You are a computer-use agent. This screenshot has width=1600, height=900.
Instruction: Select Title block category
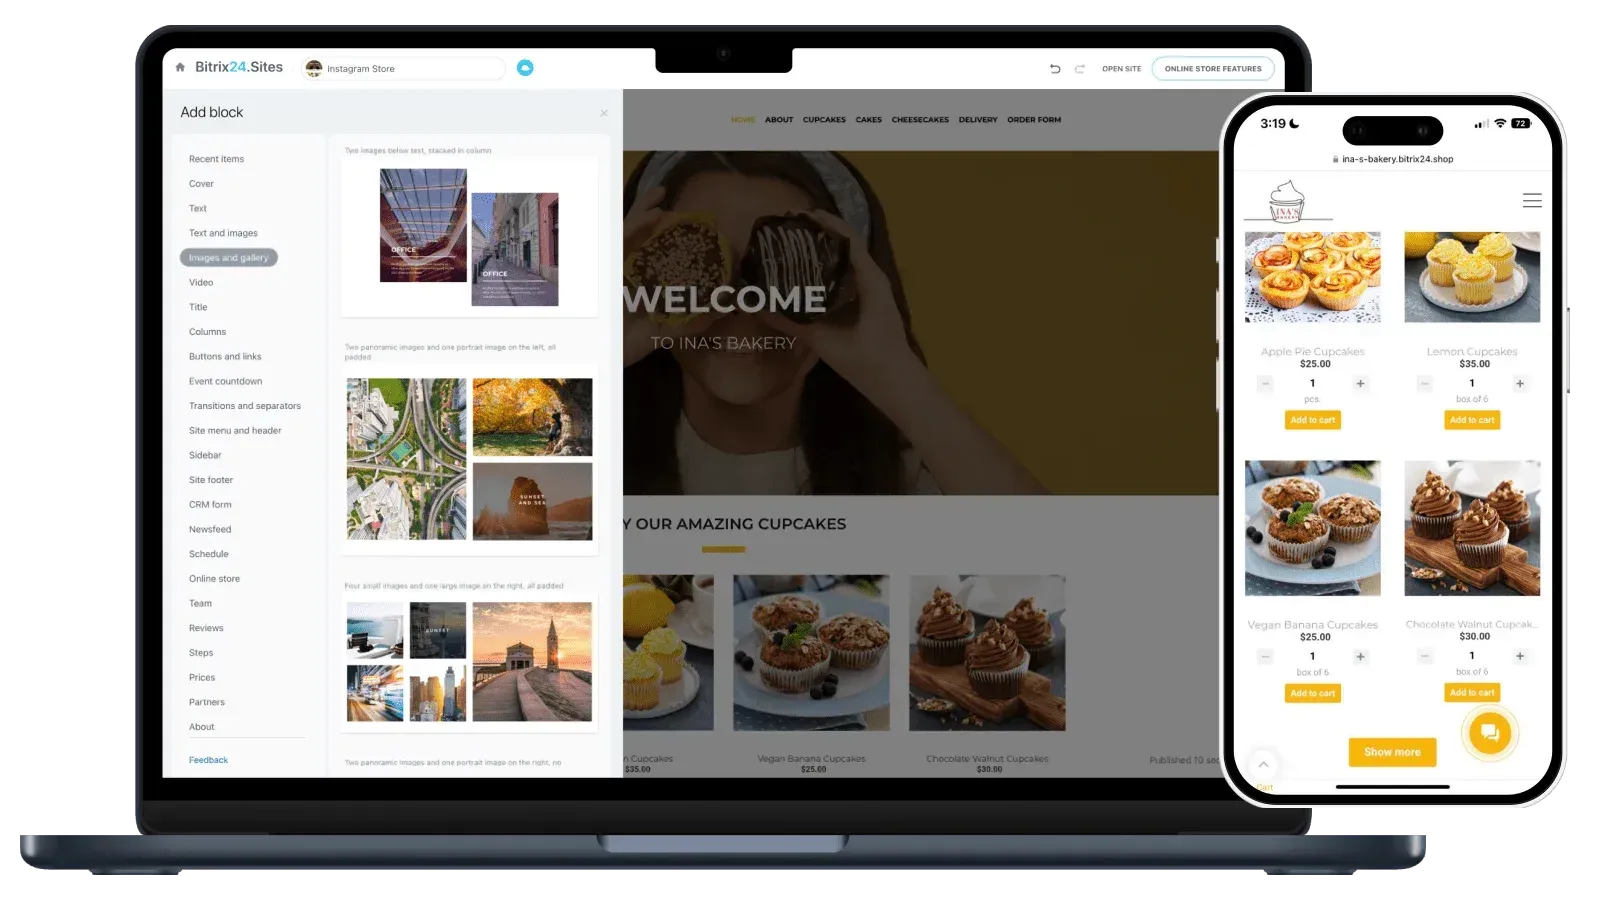tap(198, 307)
